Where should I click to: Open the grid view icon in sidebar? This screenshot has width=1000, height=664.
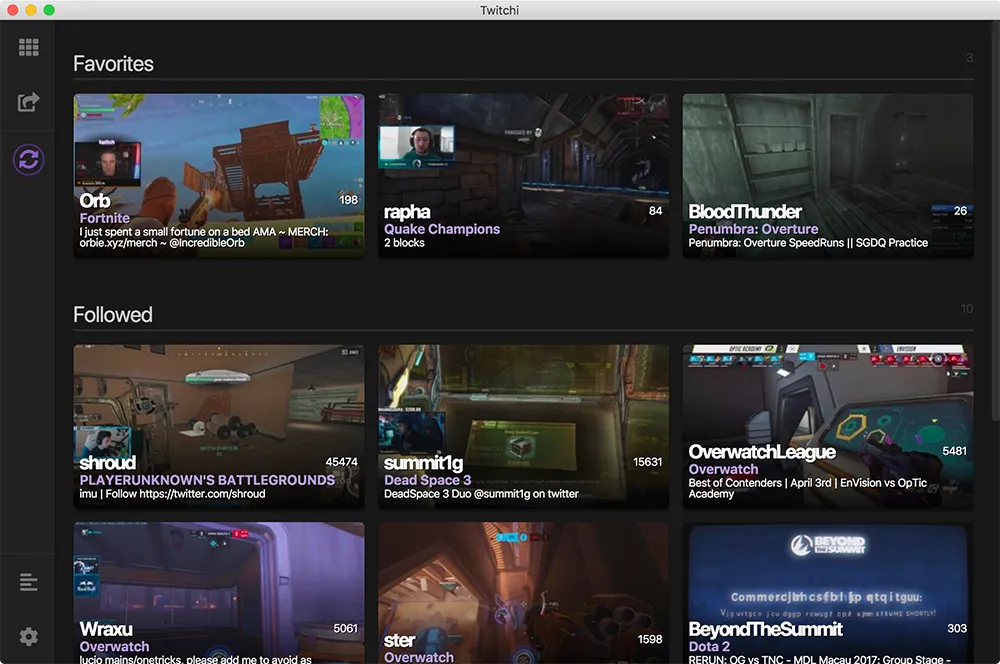[28, 47]
